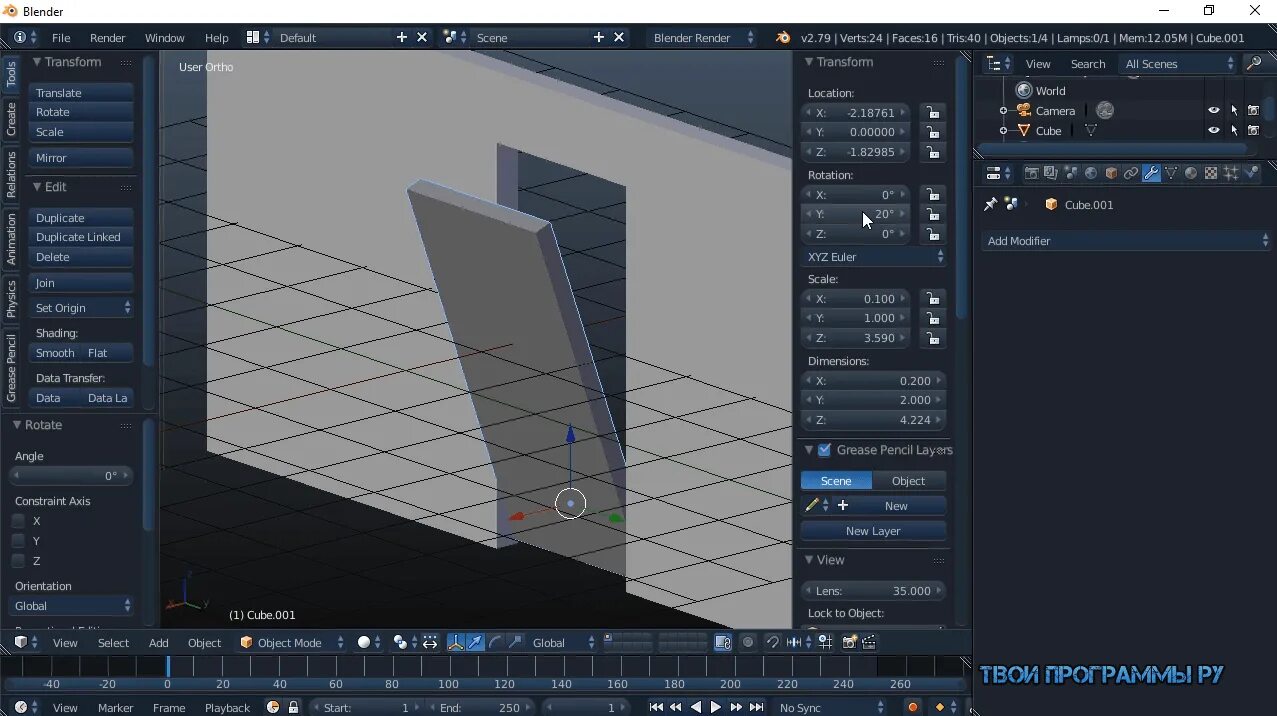Open the mesh Data triangle properties tab

[1171, 173]
